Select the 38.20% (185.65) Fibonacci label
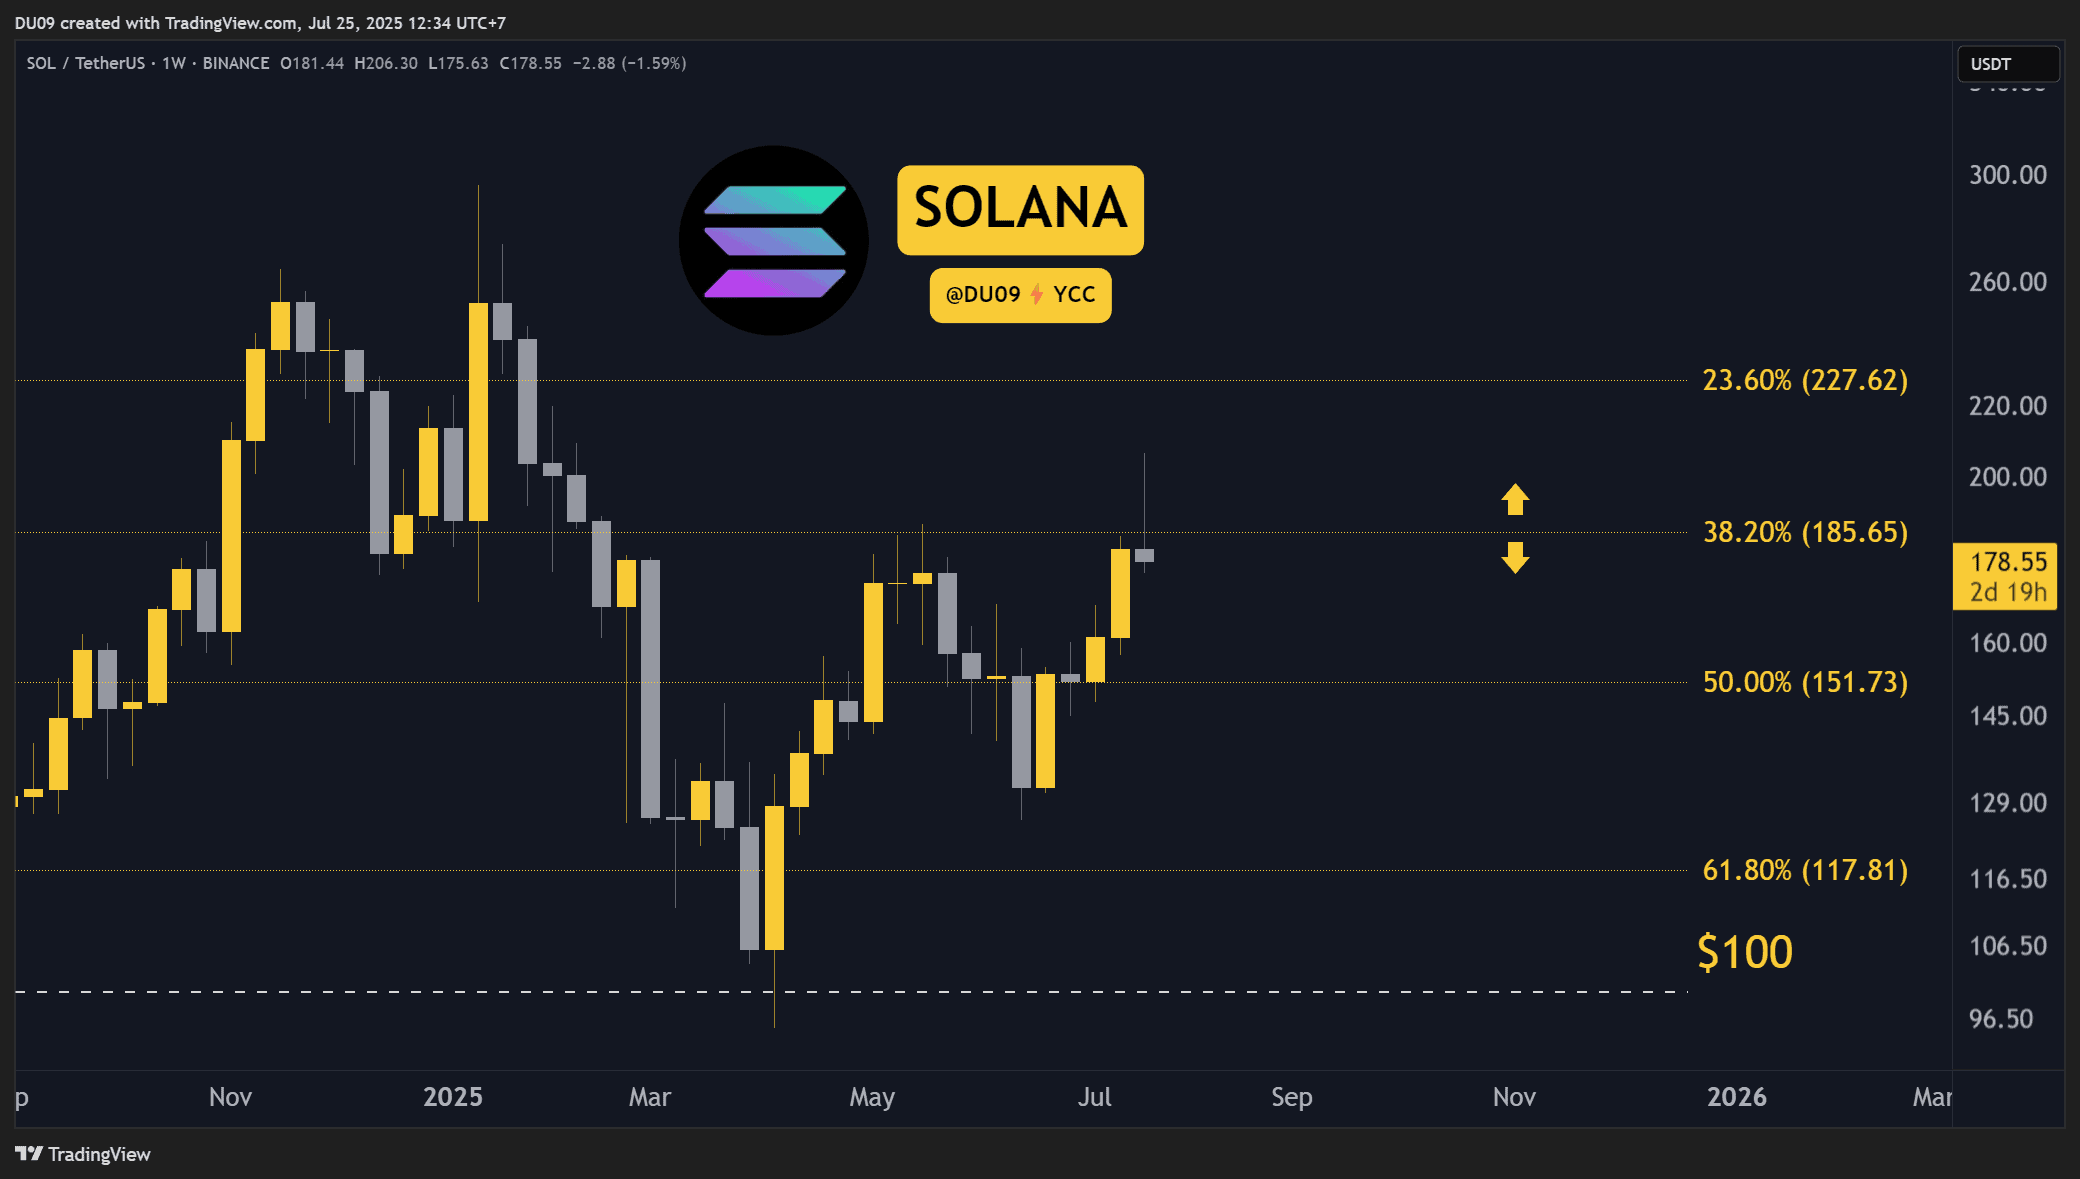This screenshot has width=2080, height=1179. [x=1805, y=532]
